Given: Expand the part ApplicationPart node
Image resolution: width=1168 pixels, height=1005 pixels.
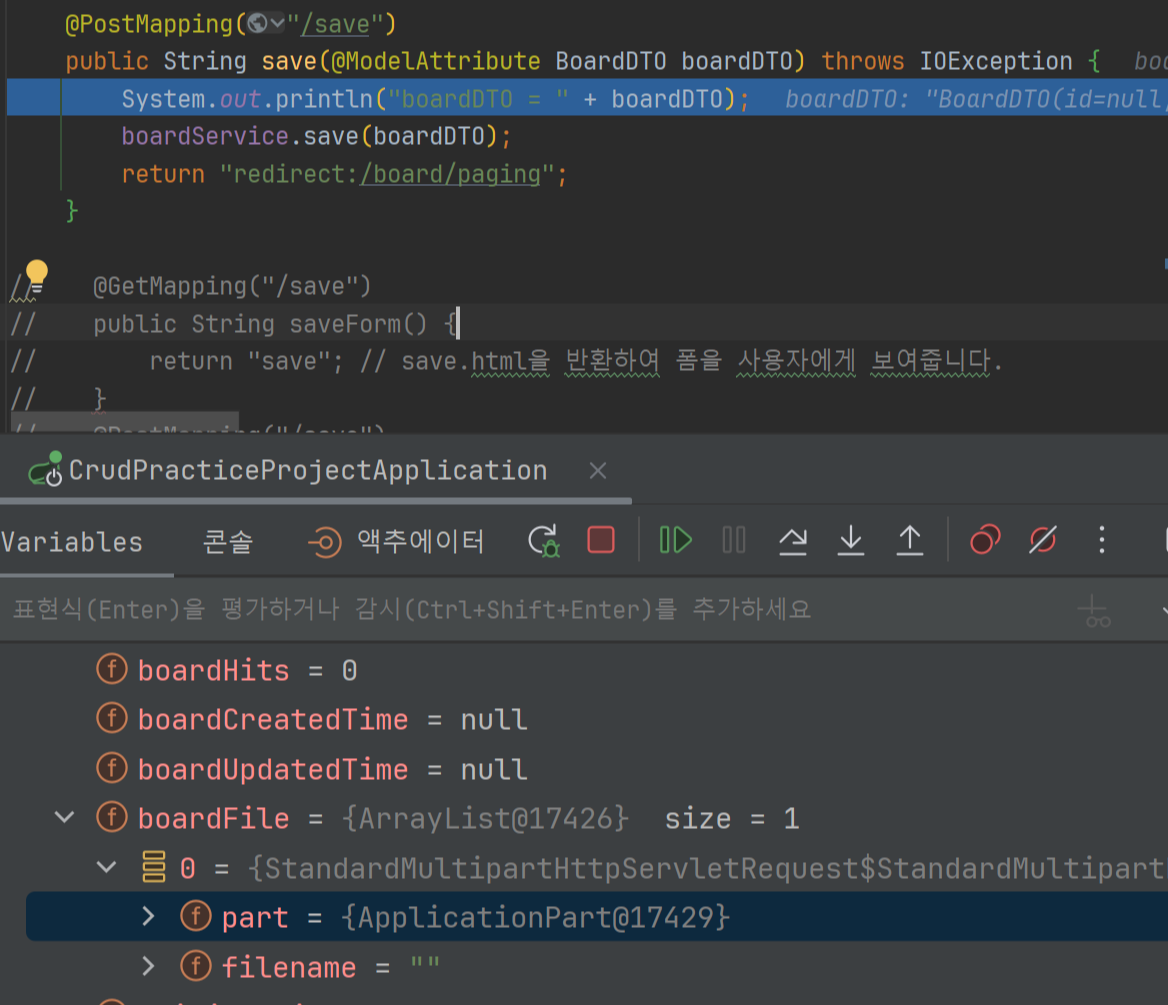Looking at the screenshot, I should tap(147, 916).
